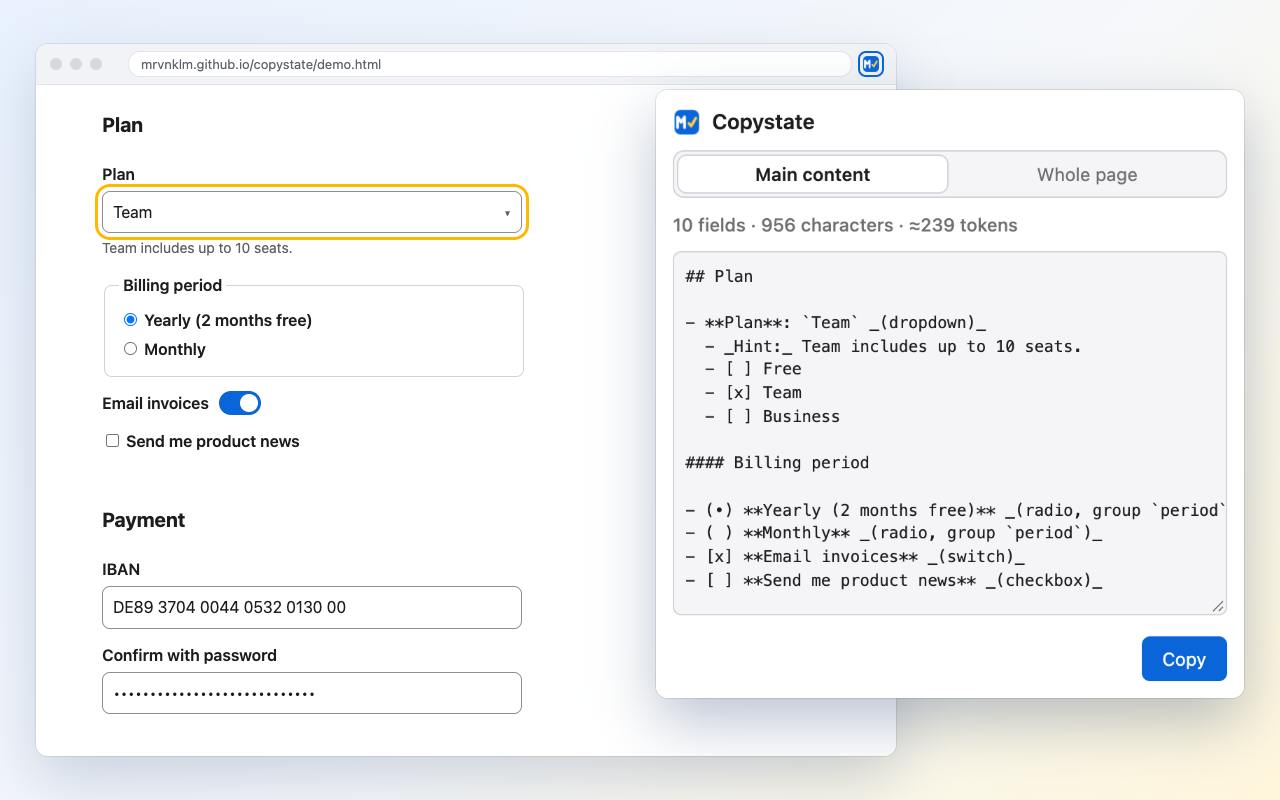Click the text area resize handle corner
Image resolution: width=1280 pixels, height=800 pixels.
click(1218, 606)
